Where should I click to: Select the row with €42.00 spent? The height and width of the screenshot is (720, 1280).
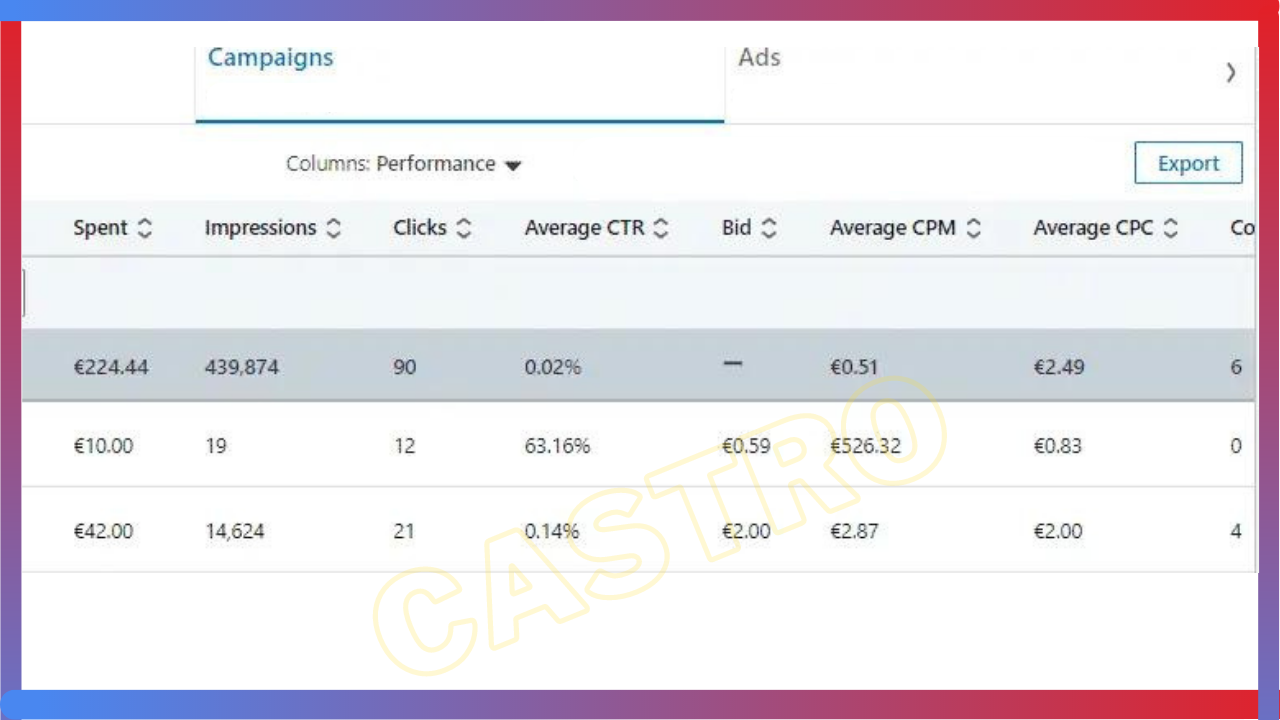coord(103,532)
